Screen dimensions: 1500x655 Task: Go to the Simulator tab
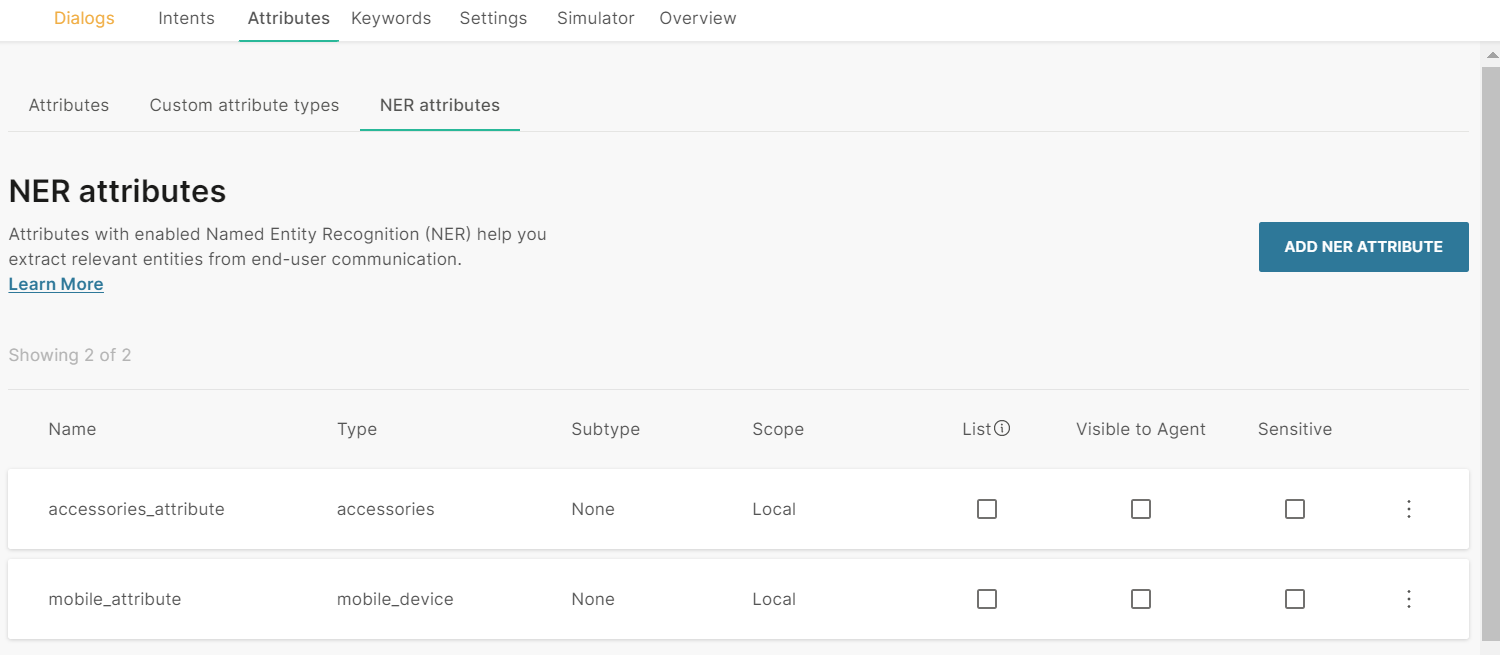coord(595,18)
